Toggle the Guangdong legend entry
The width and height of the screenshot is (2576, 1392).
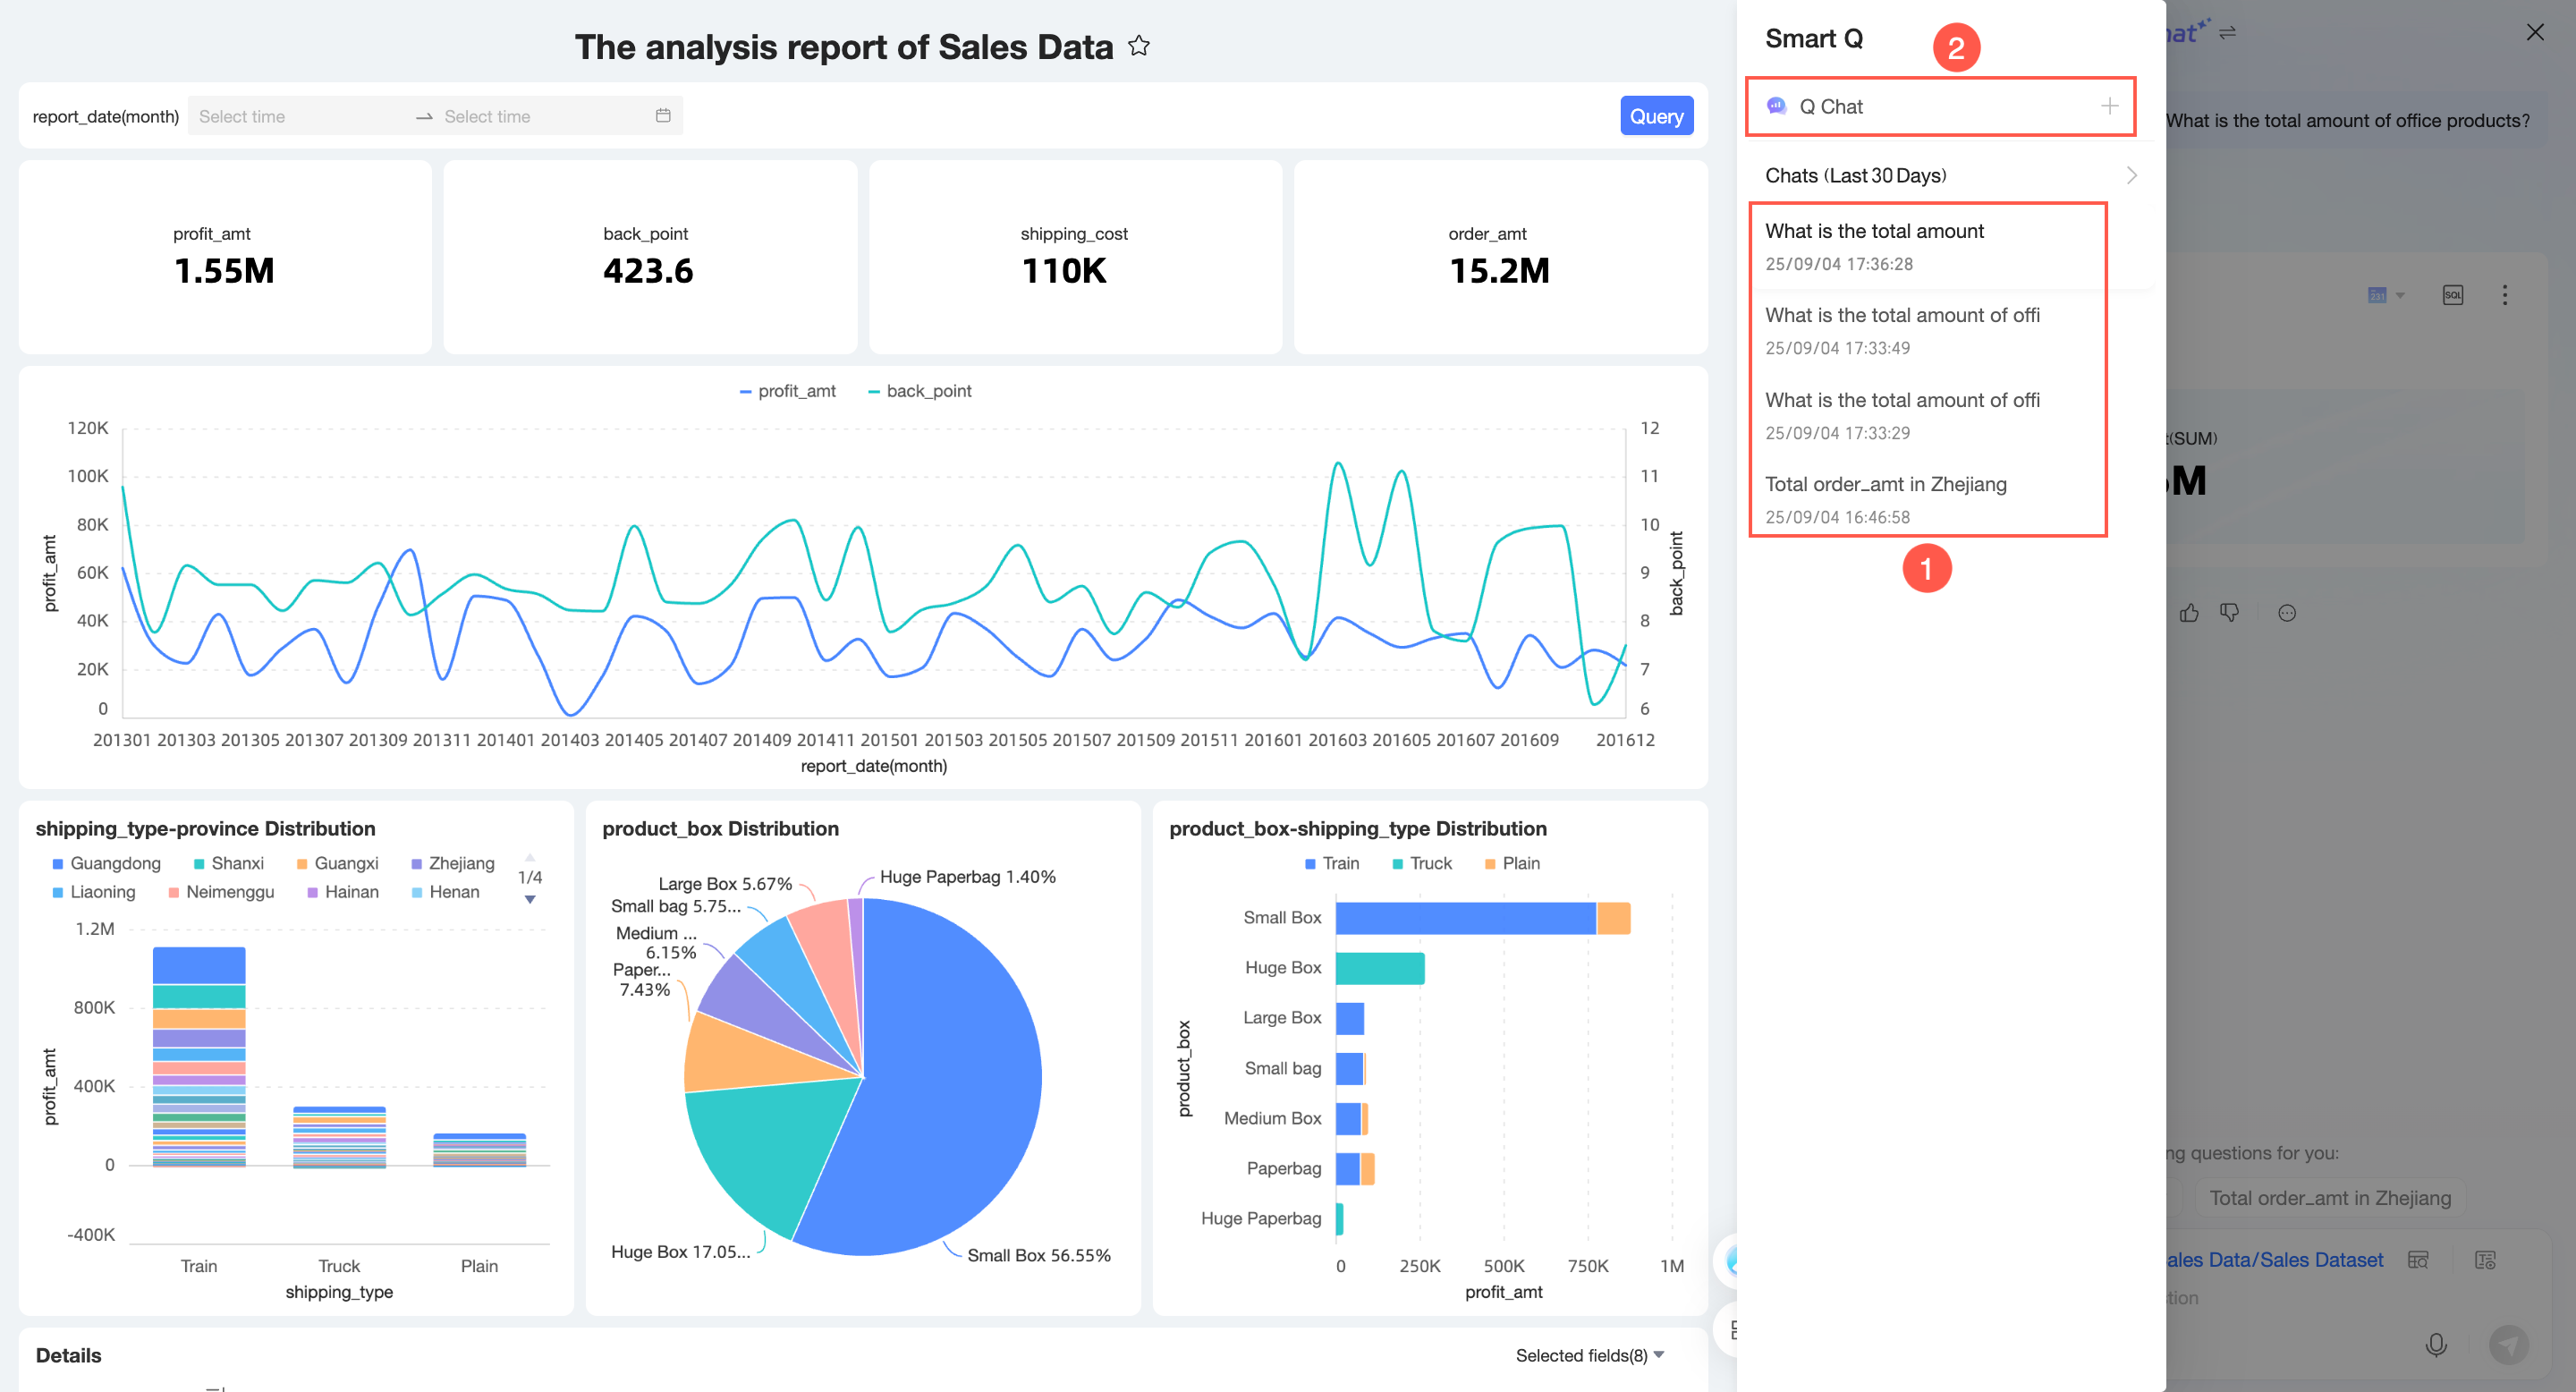coord(106,863)
